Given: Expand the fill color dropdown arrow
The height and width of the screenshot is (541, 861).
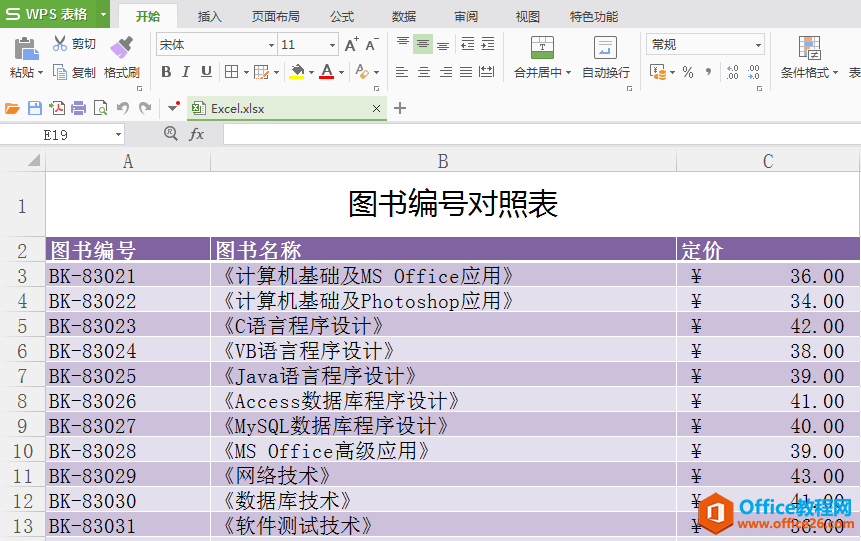Looking at the screenshot, I should [x=311, y=72].
